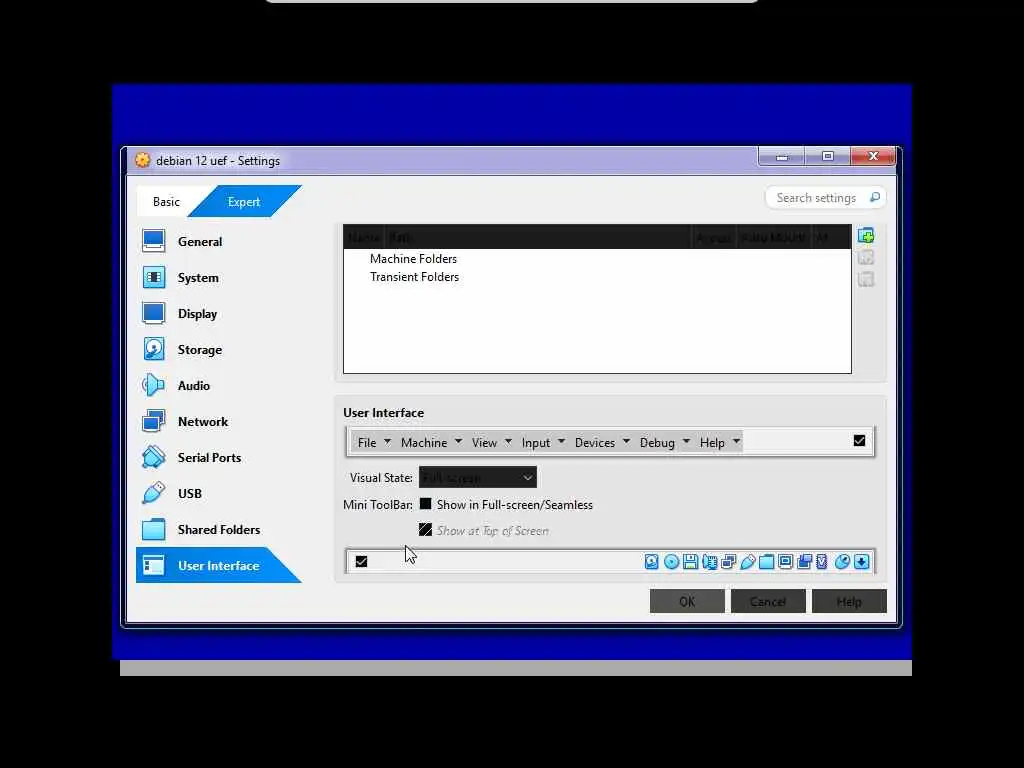
Task: Click the Machine menu item
Action: coord(424,443)
